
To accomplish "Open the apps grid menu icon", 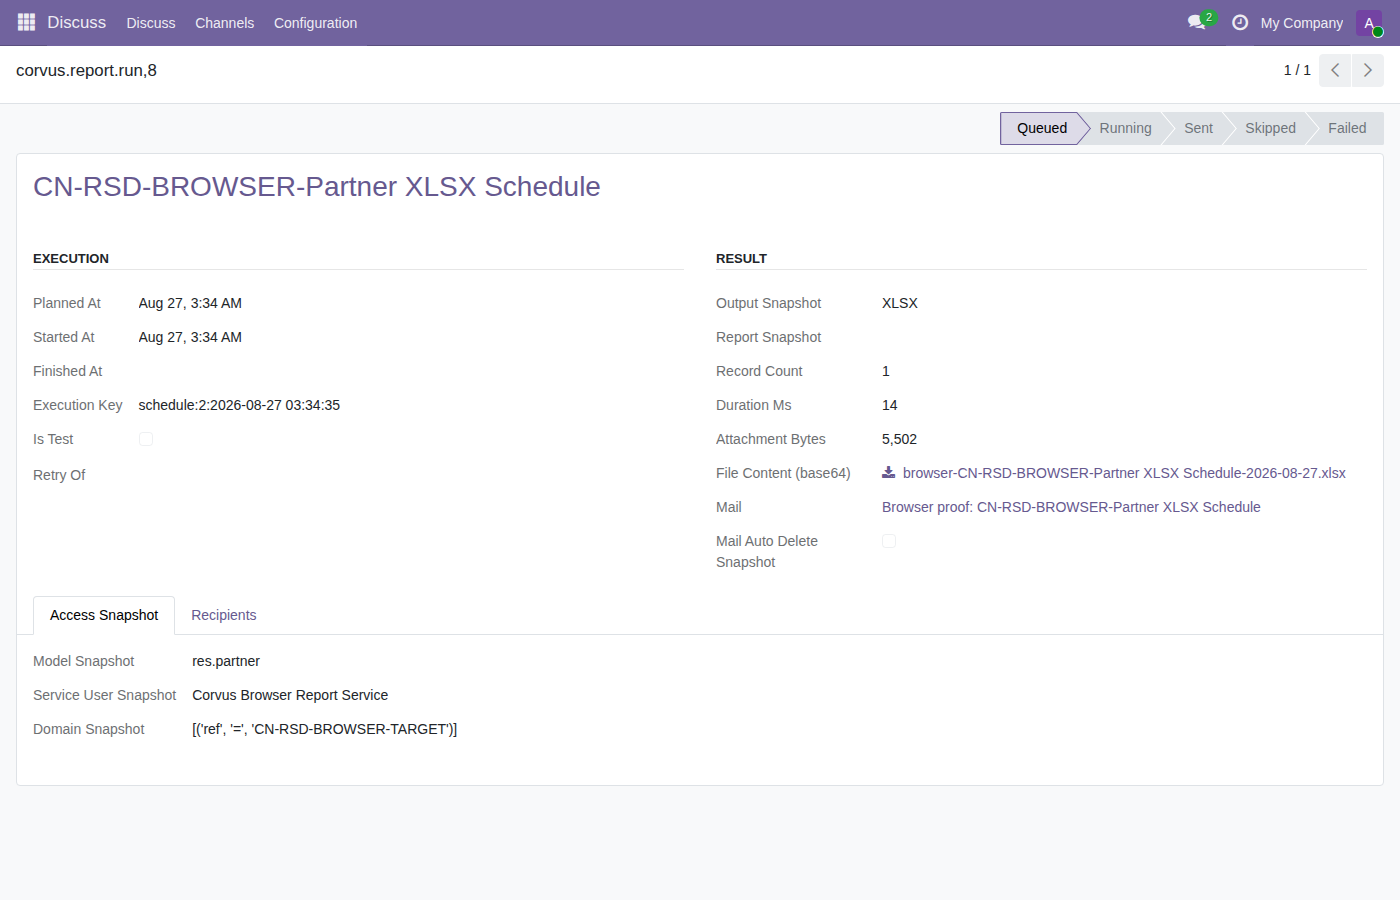I will [27, 22].
